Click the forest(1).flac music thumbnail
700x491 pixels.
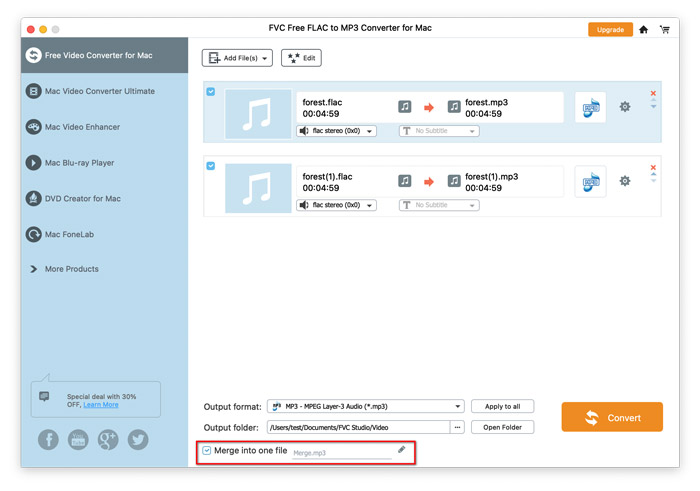point(258,188)
